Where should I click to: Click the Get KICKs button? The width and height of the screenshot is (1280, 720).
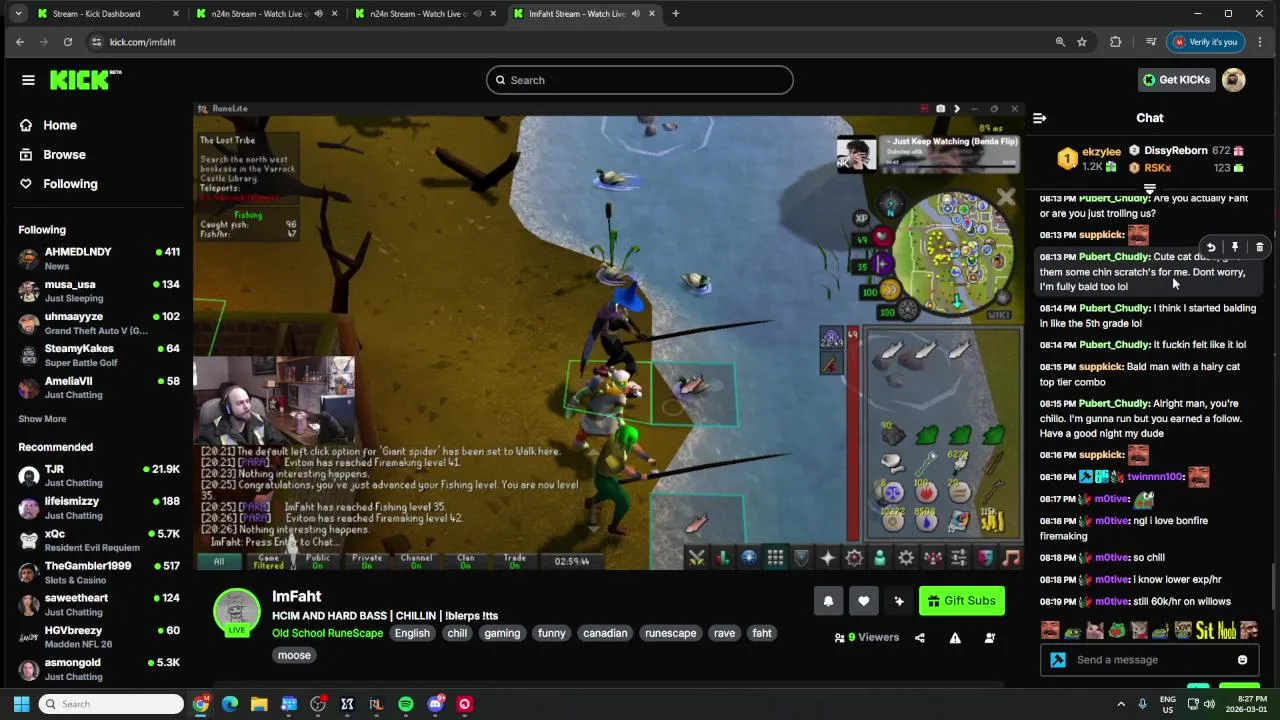pyautogui.click(x=1177, y=80)
